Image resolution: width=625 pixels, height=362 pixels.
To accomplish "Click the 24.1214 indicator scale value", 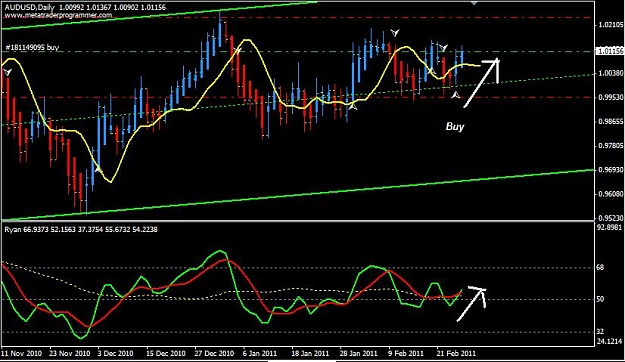I will [x=609, y=341].
